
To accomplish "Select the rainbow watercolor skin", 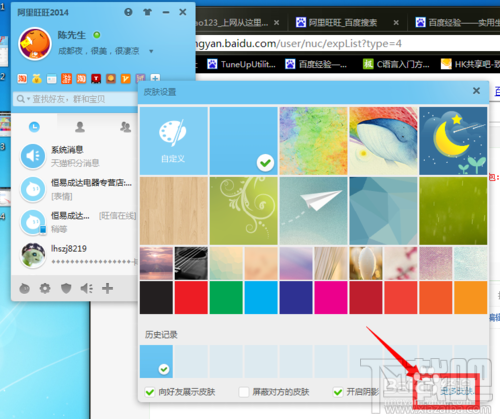I will 313,141.
